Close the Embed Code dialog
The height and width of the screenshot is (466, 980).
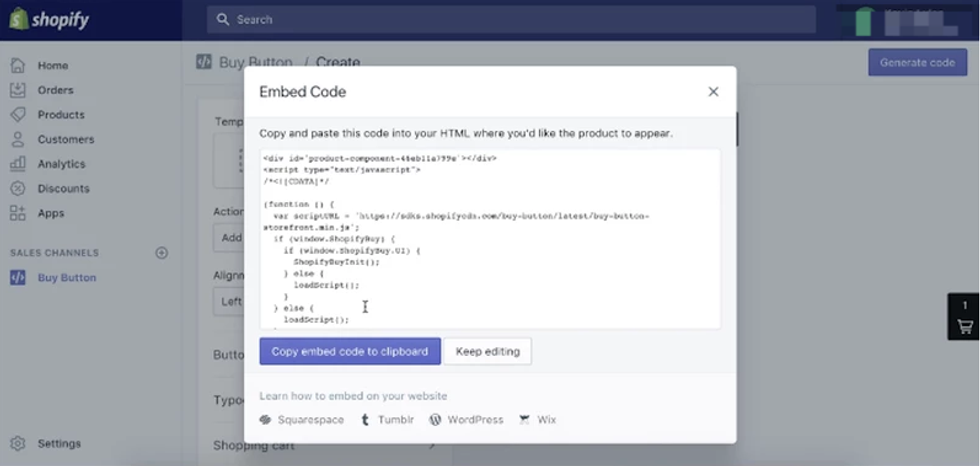713,92
